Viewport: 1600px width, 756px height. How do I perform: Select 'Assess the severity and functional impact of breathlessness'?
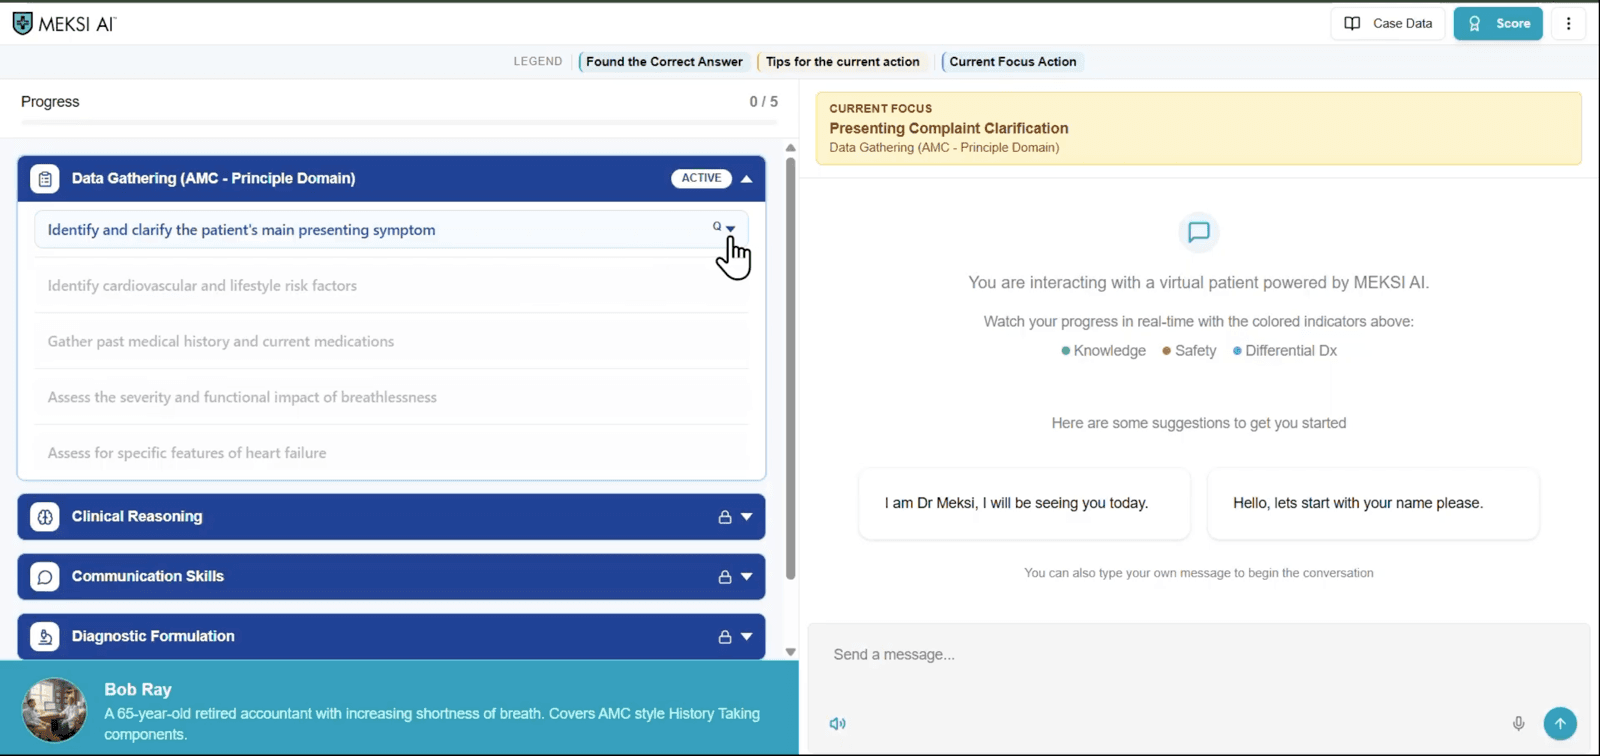click(391, 398)
